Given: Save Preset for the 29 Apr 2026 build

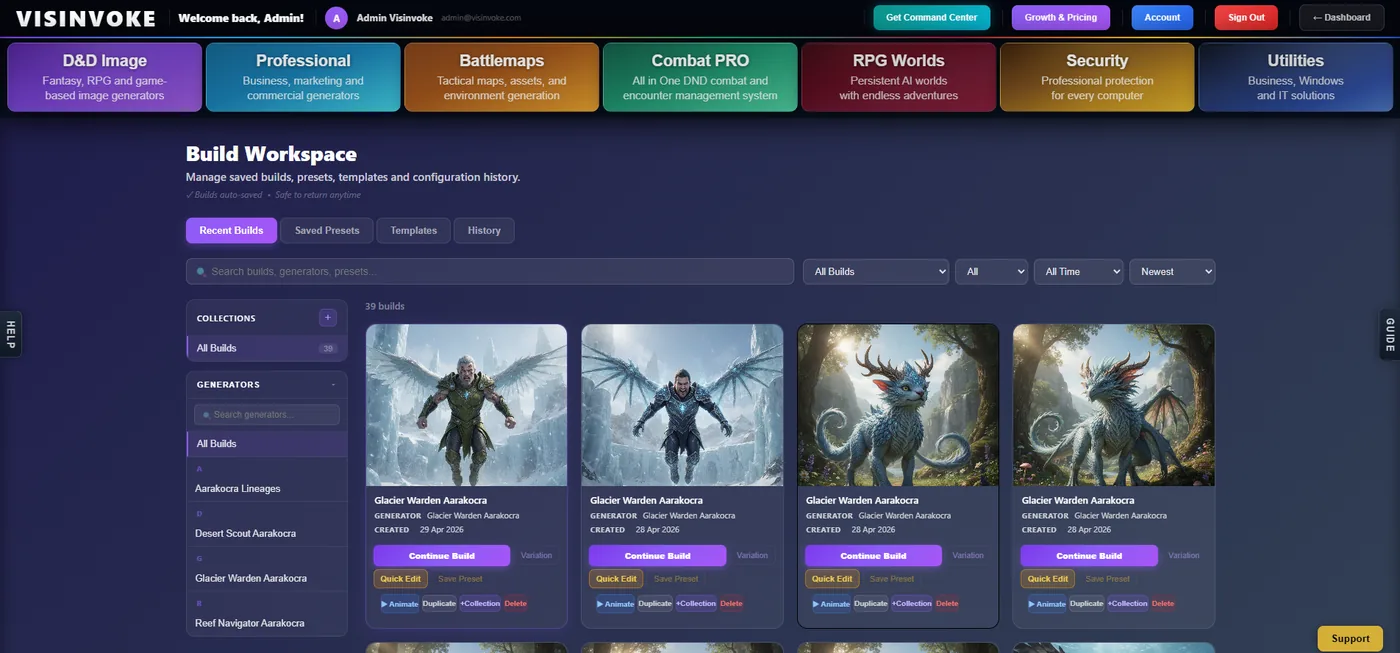Looking at the screenshot, I should tap(460, 579).
